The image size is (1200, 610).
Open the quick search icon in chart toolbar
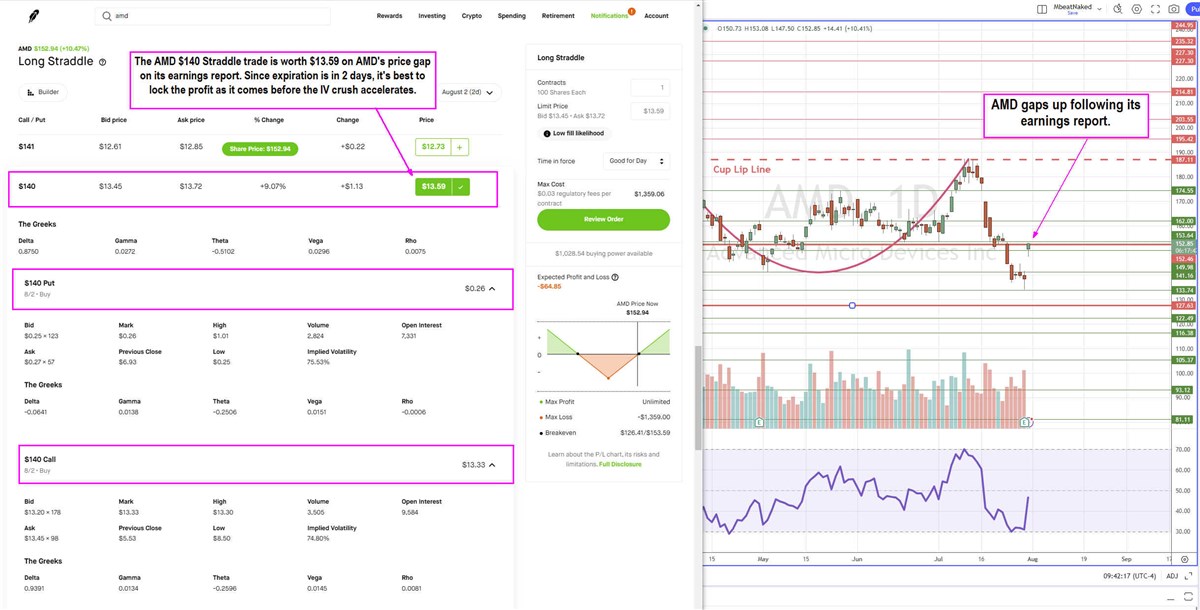(x=1117, y=9)
